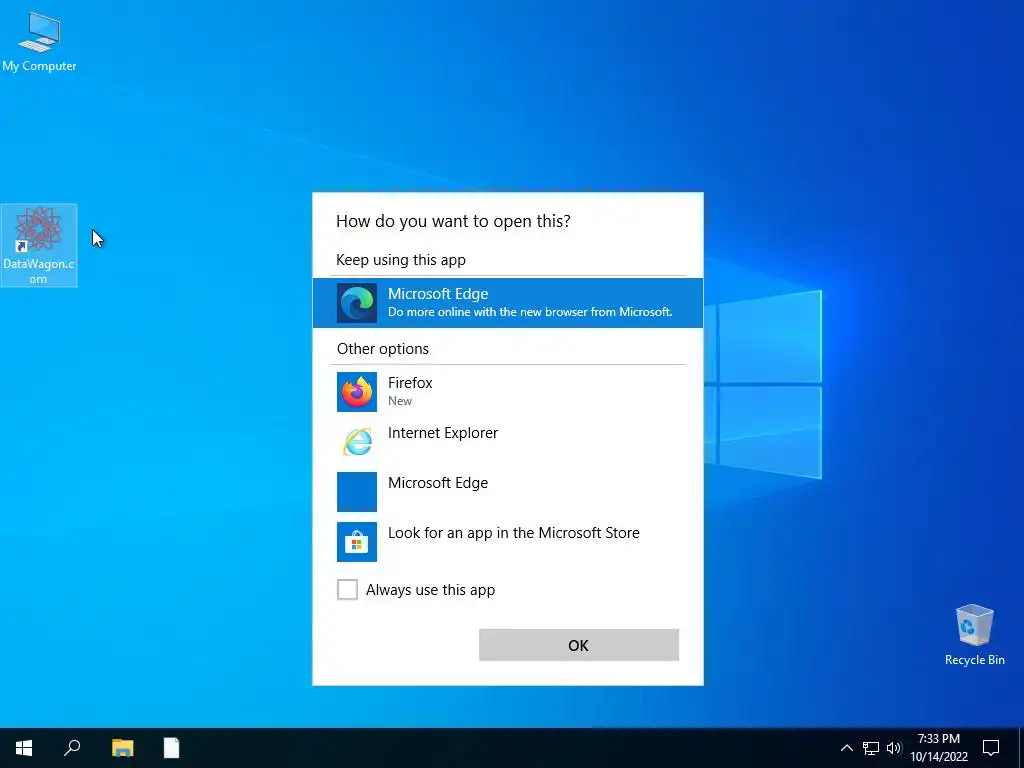Select the My Computer desktop icon
Image resolution: width=1024 pixels, height=768 pixels.
pos(39,42)
